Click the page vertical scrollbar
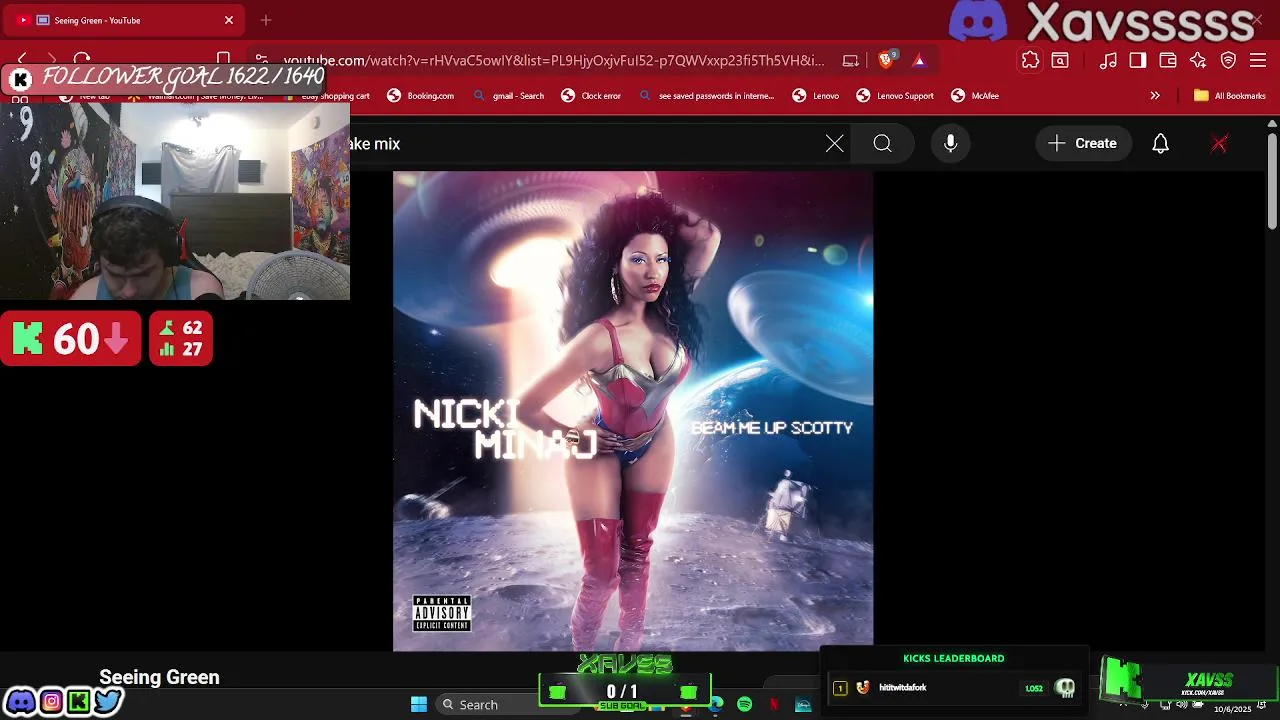Image resolution: width=1280 pixels, height=720 pixels. click(x=1272, y=180)
